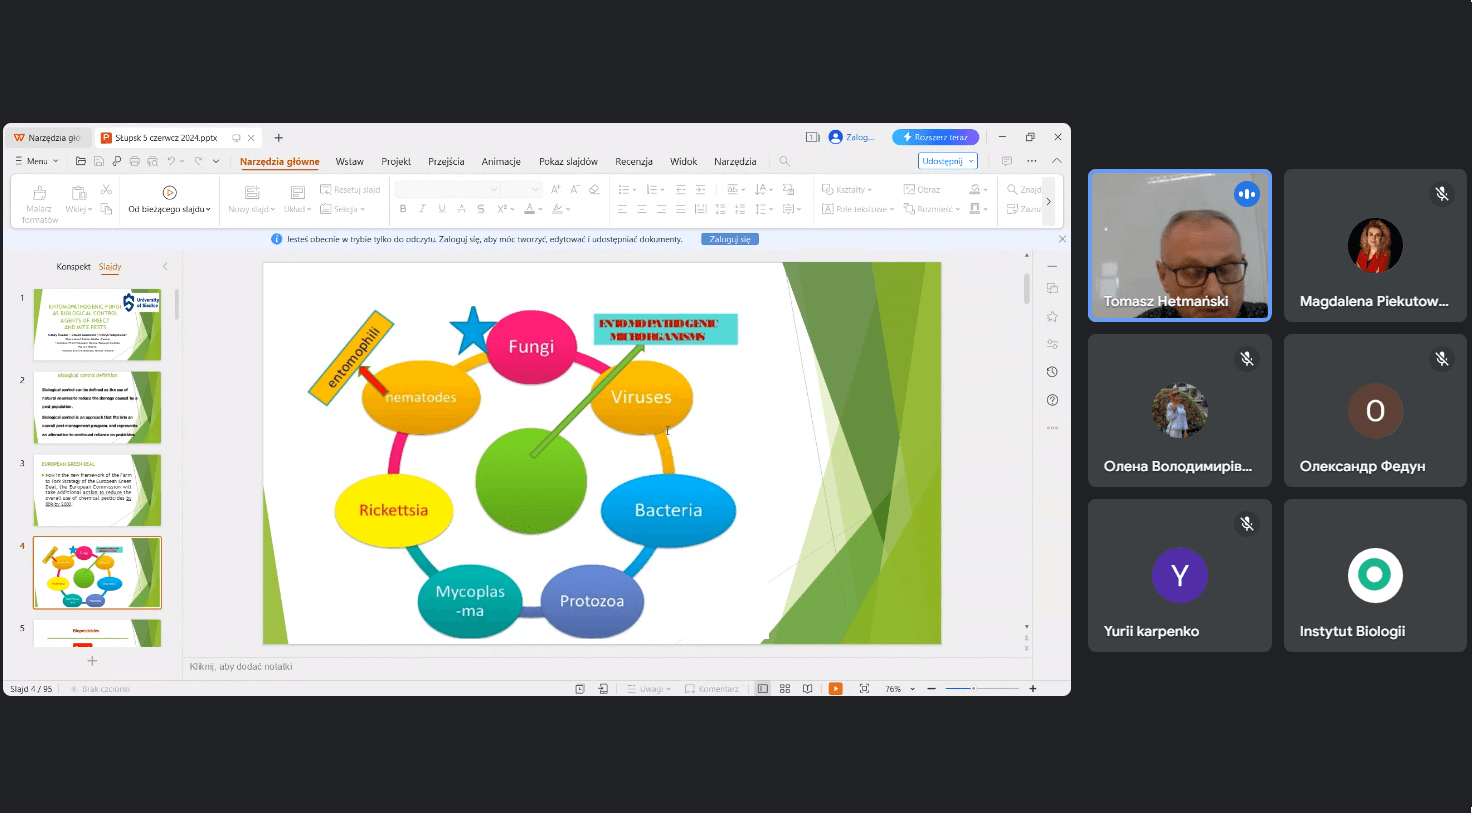
Task: Open file via the folder icon
Action: pyautogui.click(x=81, y=161)
